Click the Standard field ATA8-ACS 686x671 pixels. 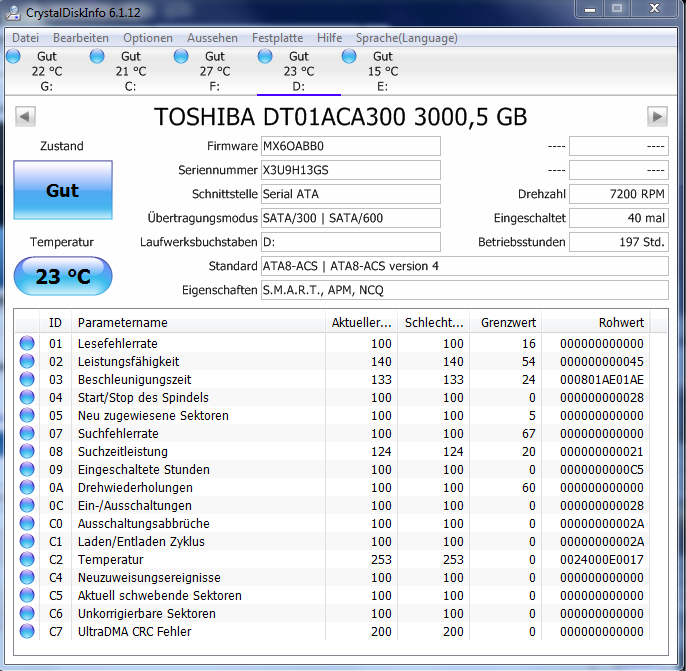pyautogui.click(x=465, y=266)
